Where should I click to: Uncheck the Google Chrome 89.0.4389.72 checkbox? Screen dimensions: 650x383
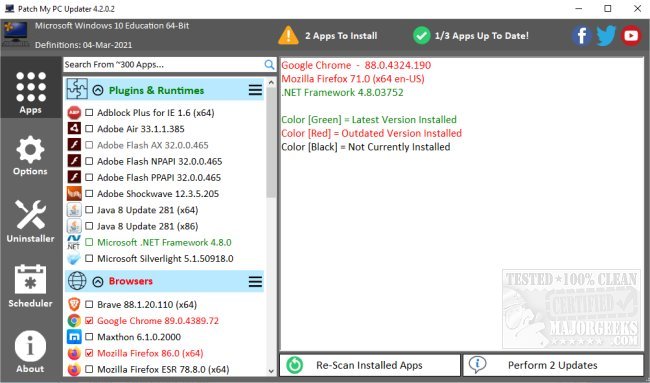tap(89, 321)
